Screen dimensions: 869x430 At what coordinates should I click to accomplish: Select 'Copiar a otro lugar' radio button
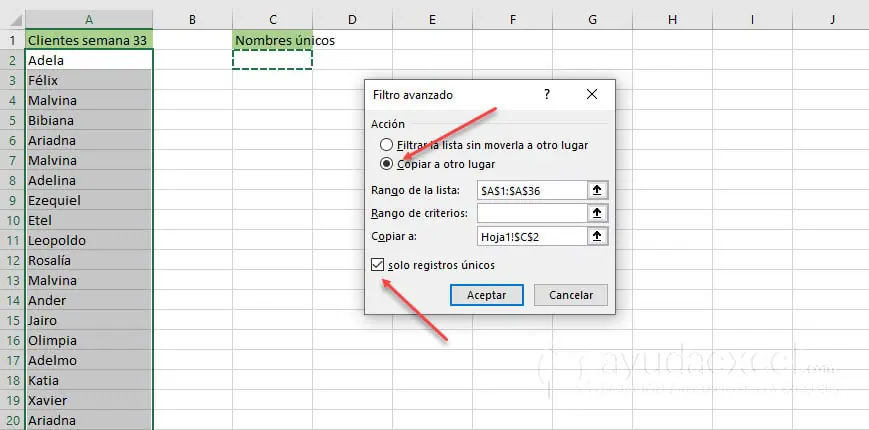point(386,164)
